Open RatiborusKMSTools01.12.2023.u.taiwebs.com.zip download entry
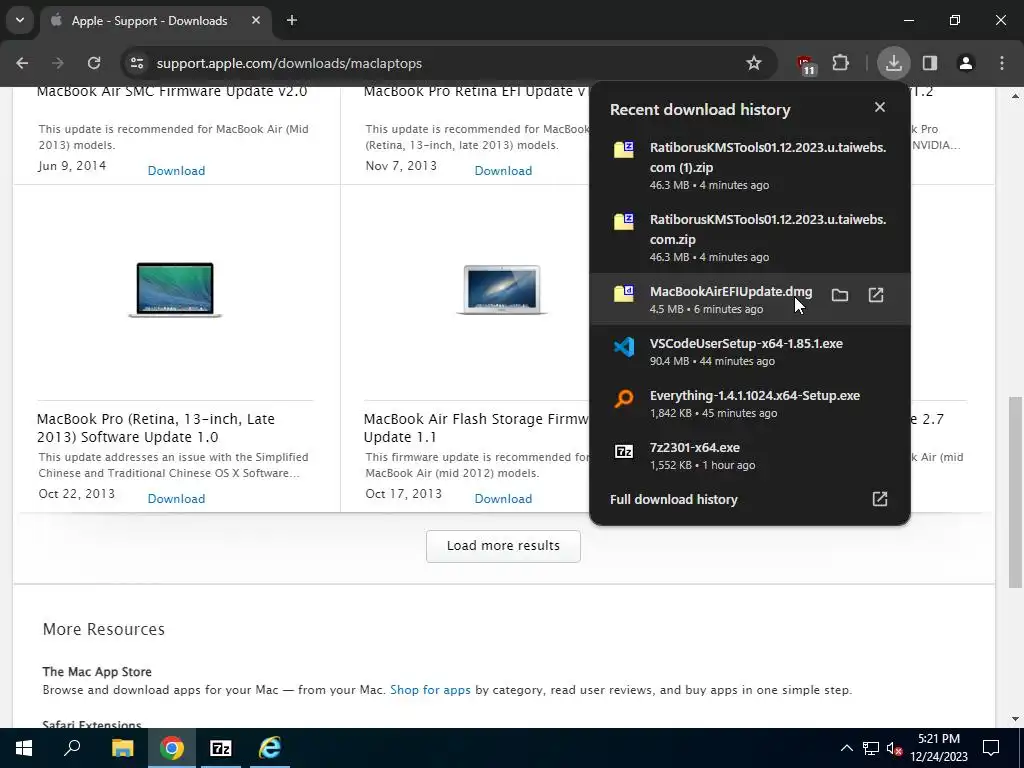The height and width of the screenshot is (768, 1024). pos(750,237)
